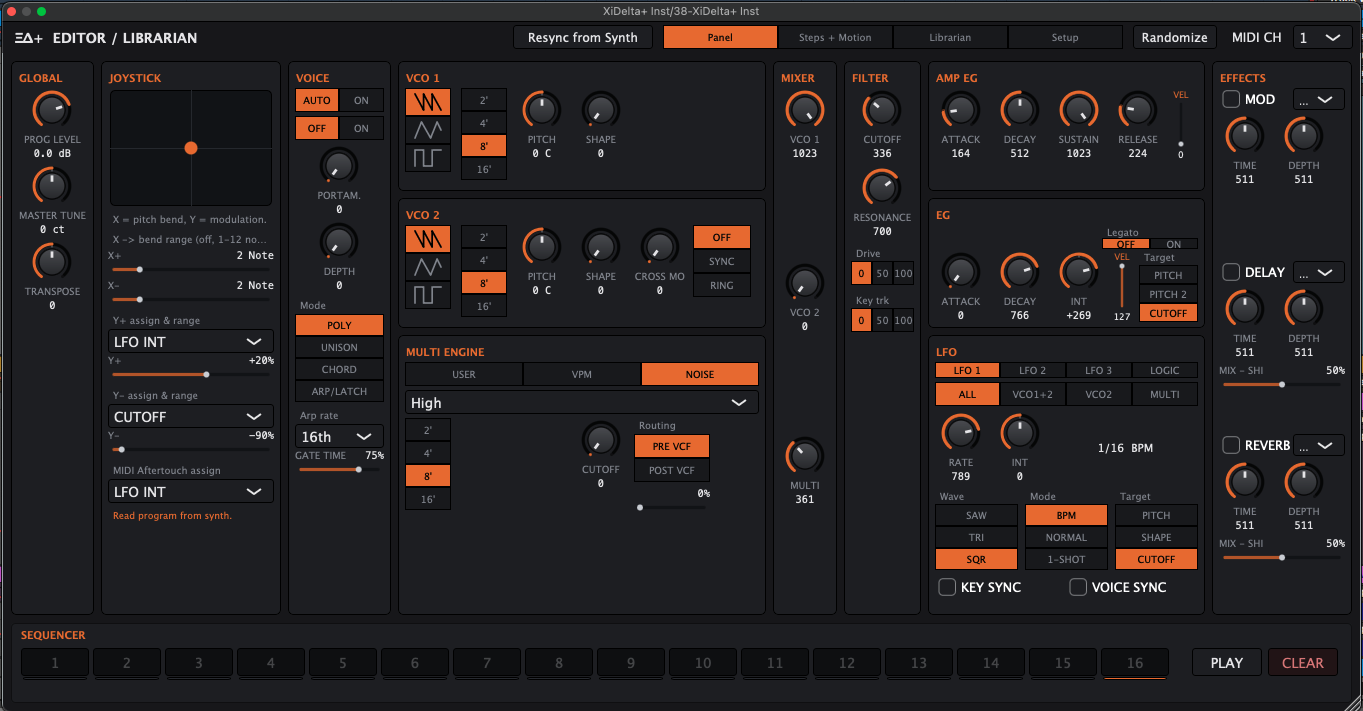1363x711 pixels.
Task: Click the Mixer MULTI level knob
Action: tap(805, 456)
